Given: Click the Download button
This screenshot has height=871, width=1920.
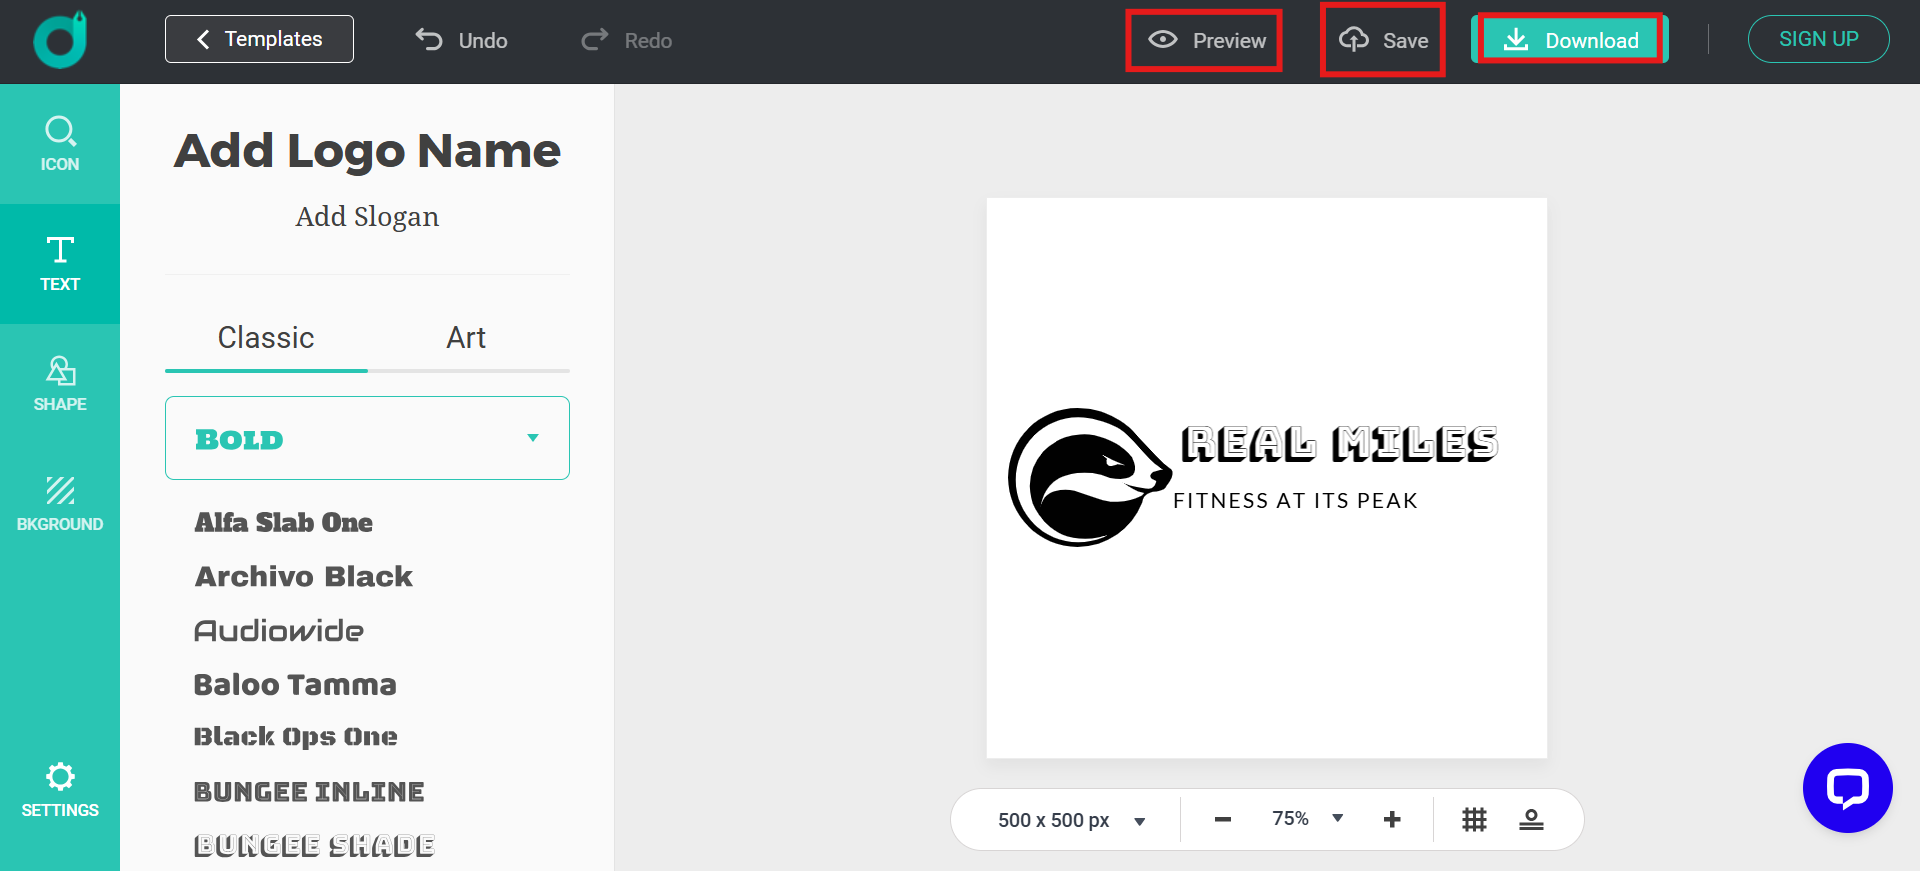Looking at the screenshot, I should (x=1570, y=40).
